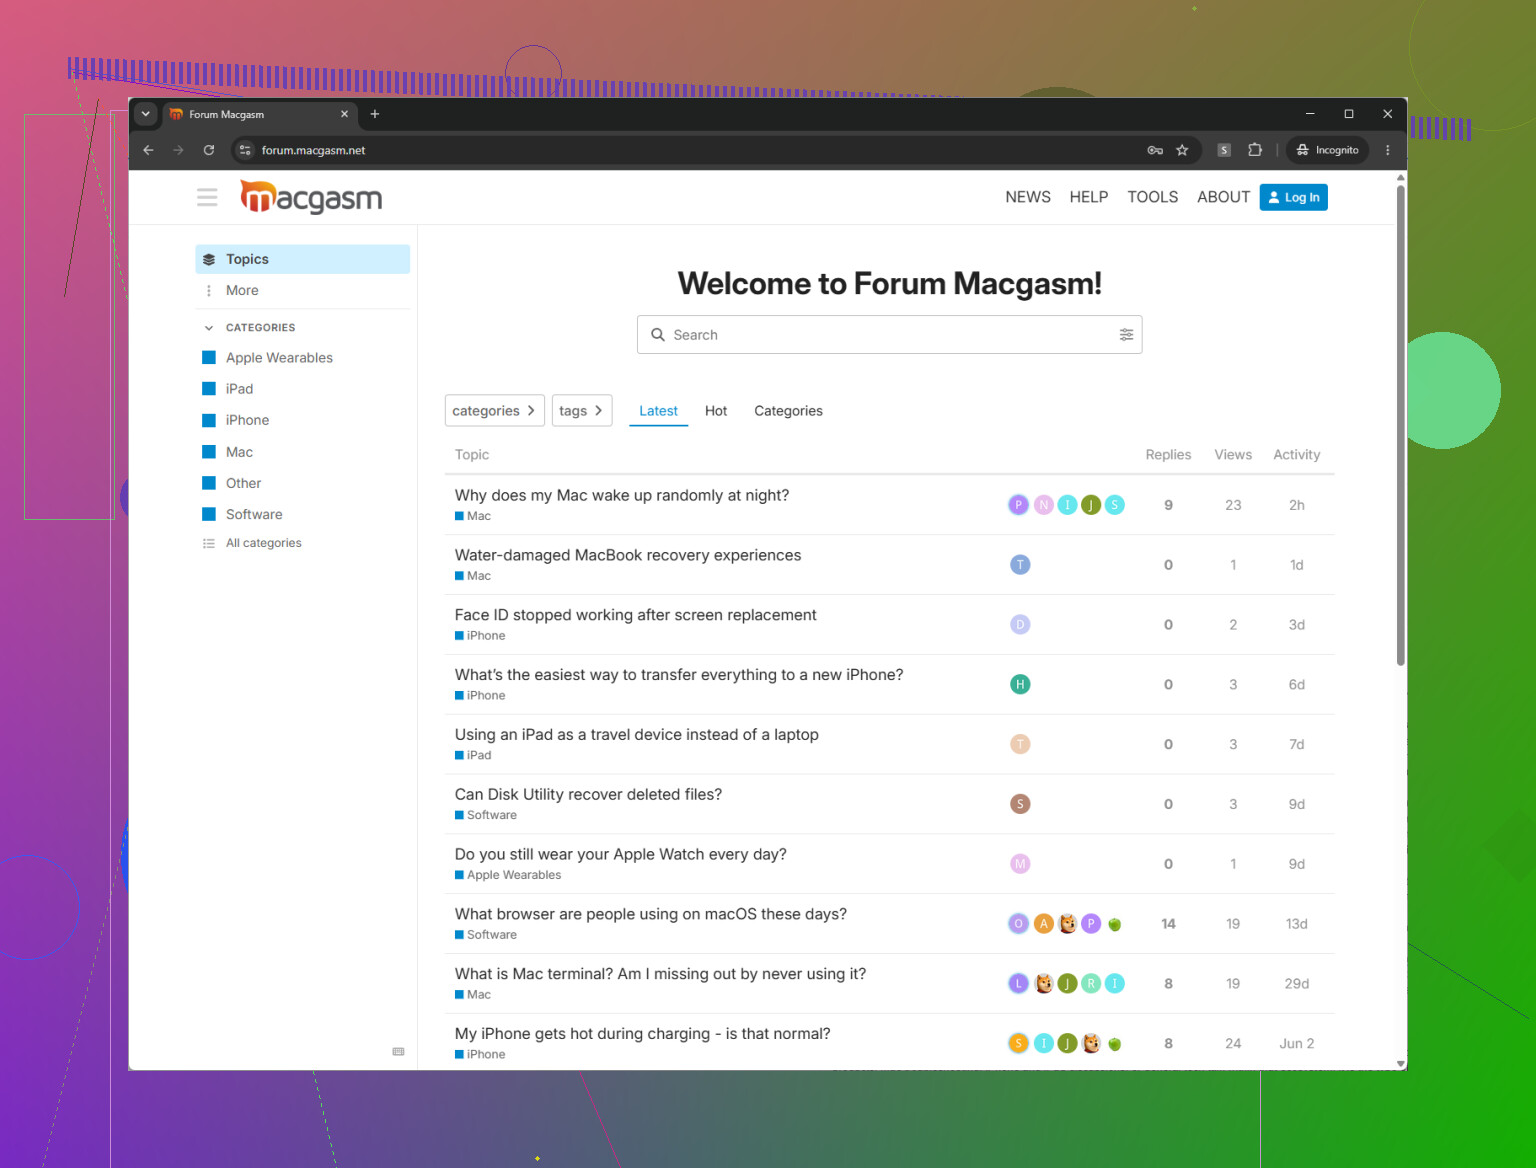Image resolution: width=1536 pixels, height=1168 pixels.
Task: Open poster avatar T on iPad travel topic
Action: (1020, 744)
